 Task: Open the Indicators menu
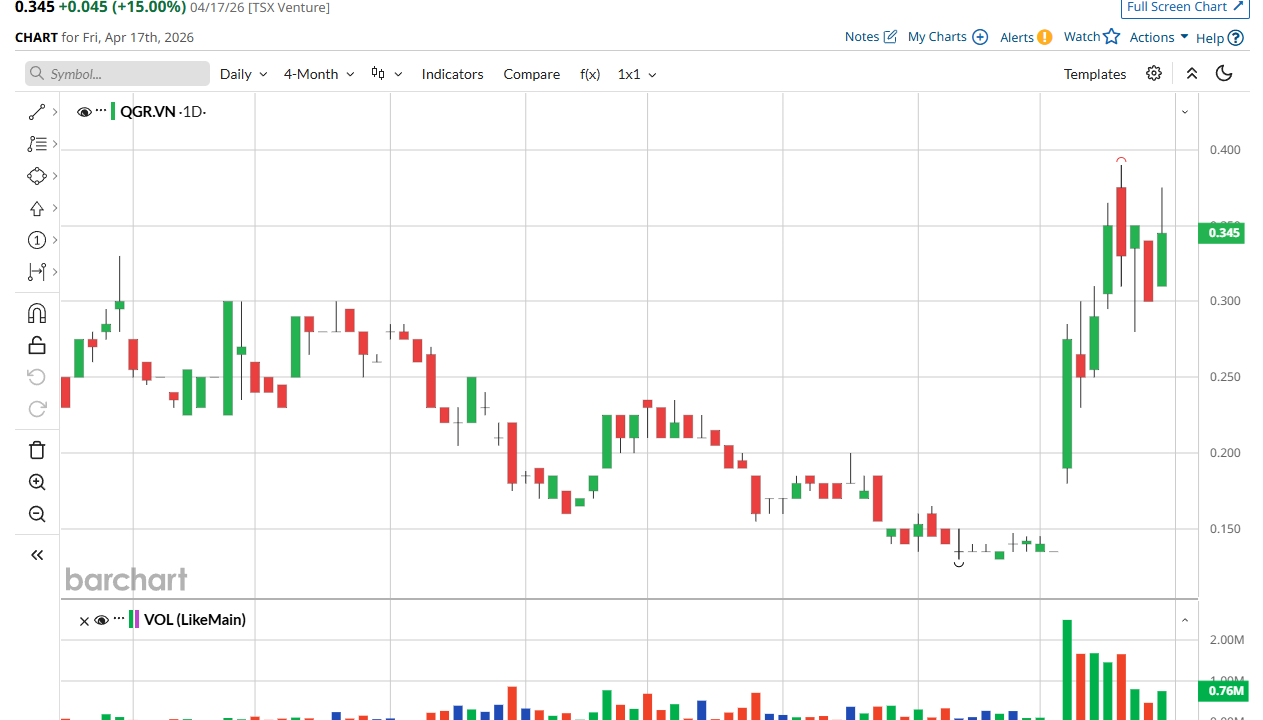point(452,74)
